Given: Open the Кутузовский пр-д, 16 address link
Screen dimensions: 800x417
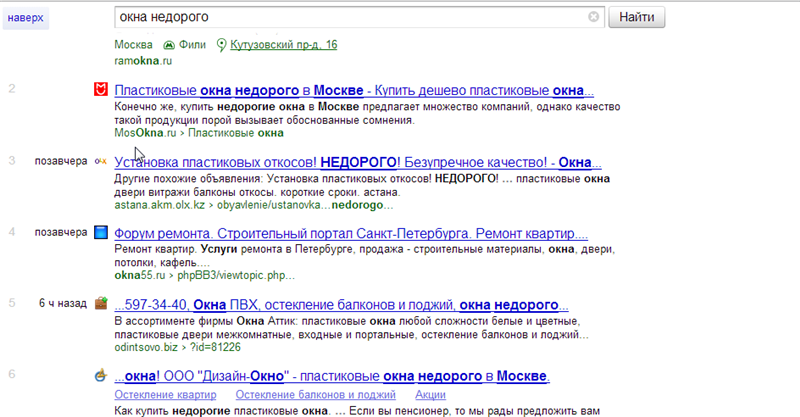Looking at the screenshot, I should [284, 45].
